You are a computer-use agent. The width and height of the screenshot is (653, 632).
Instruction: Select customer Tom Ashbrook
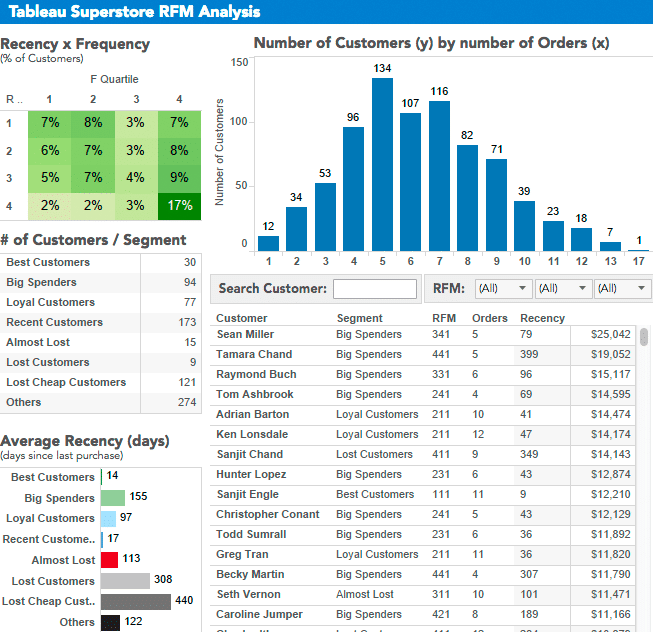[x=254, y=394]
